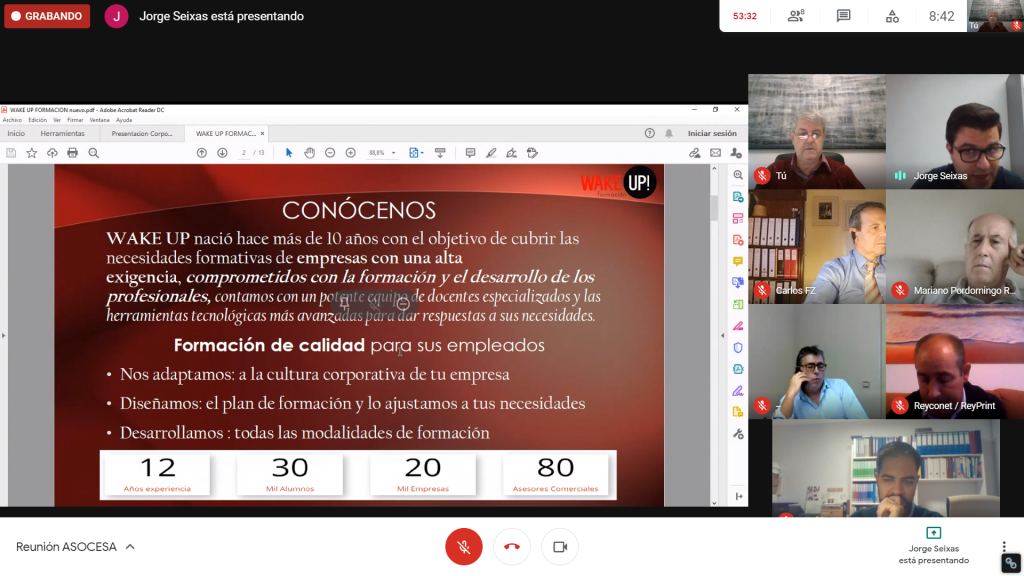This screenshot has height=576, width=1024.
Task: Expand the Reunión ASOCESA details
Action: click(130, 547)
